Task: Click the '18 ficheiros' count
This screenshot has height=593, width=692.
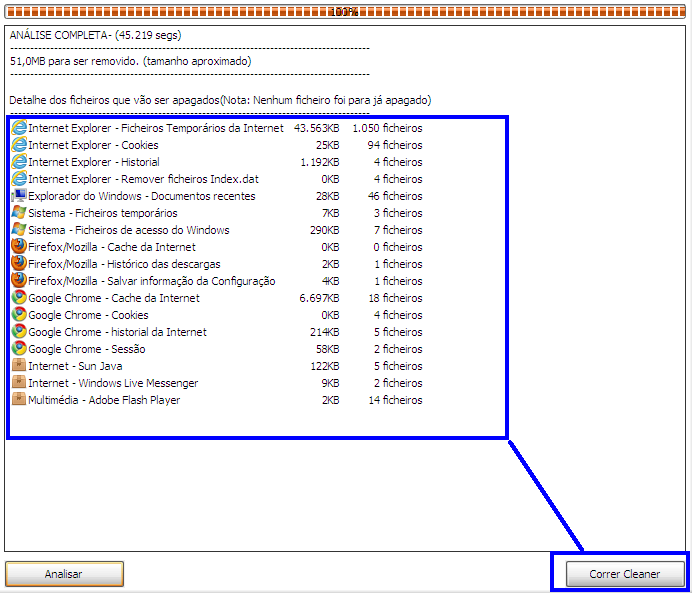Action: [395, 298]
